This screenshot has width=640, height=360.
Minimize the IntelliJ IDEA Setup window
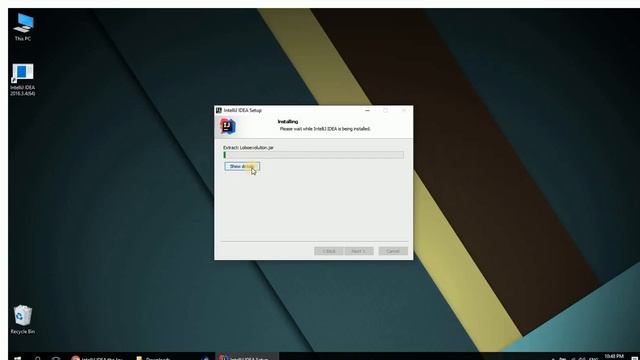(x=367, y=110)
